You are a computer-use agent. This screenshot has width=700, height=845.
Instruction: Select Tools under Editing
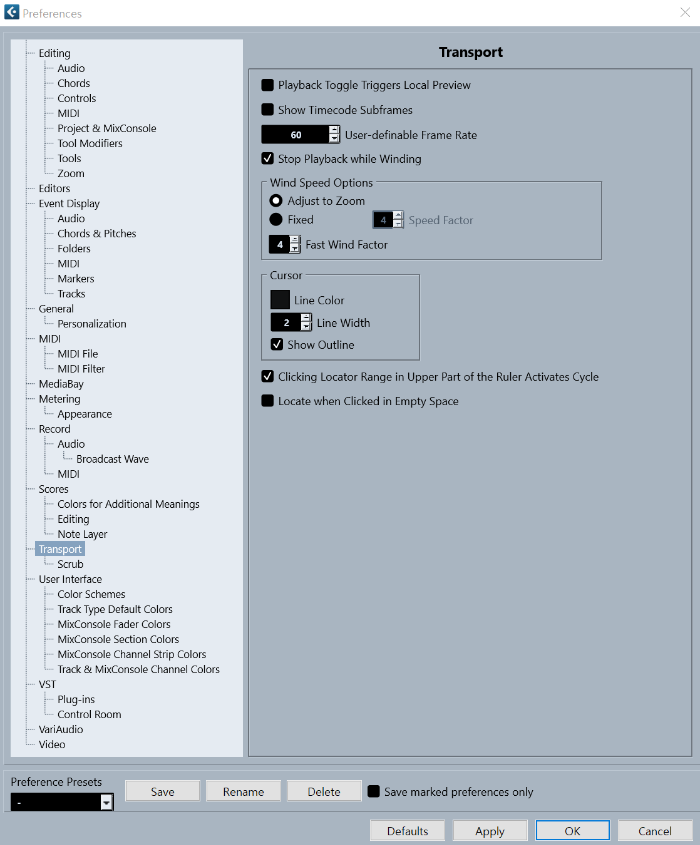coord(70,158)
